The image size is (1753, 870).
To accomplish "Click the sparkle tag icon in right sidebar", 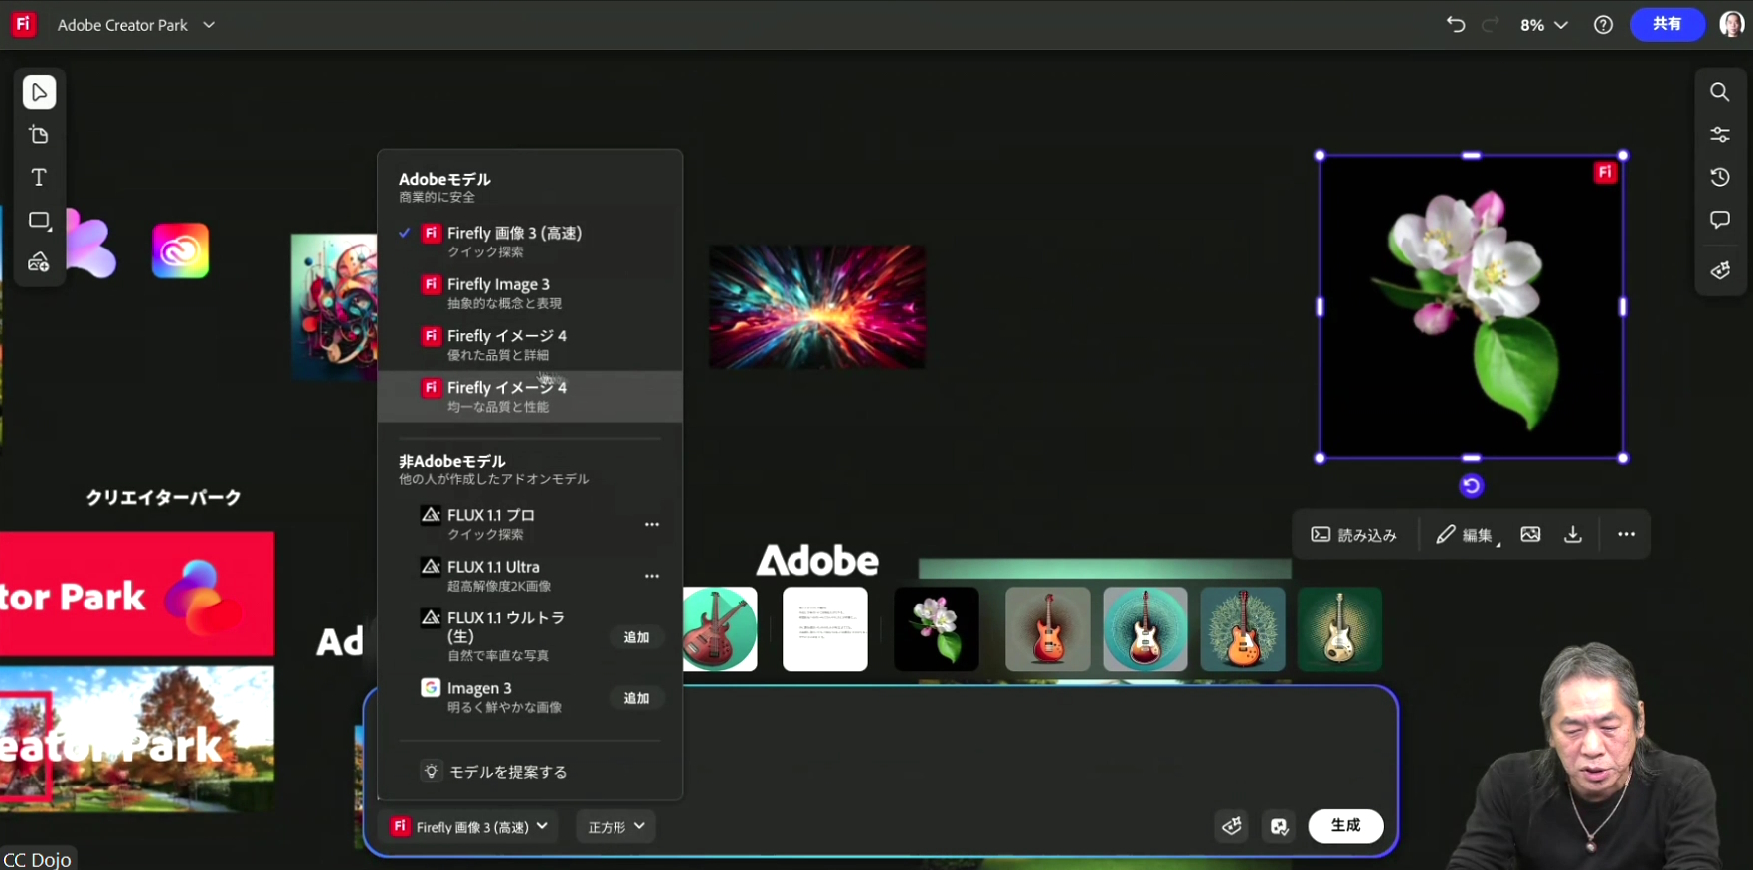I will [x=1720, y=270].
